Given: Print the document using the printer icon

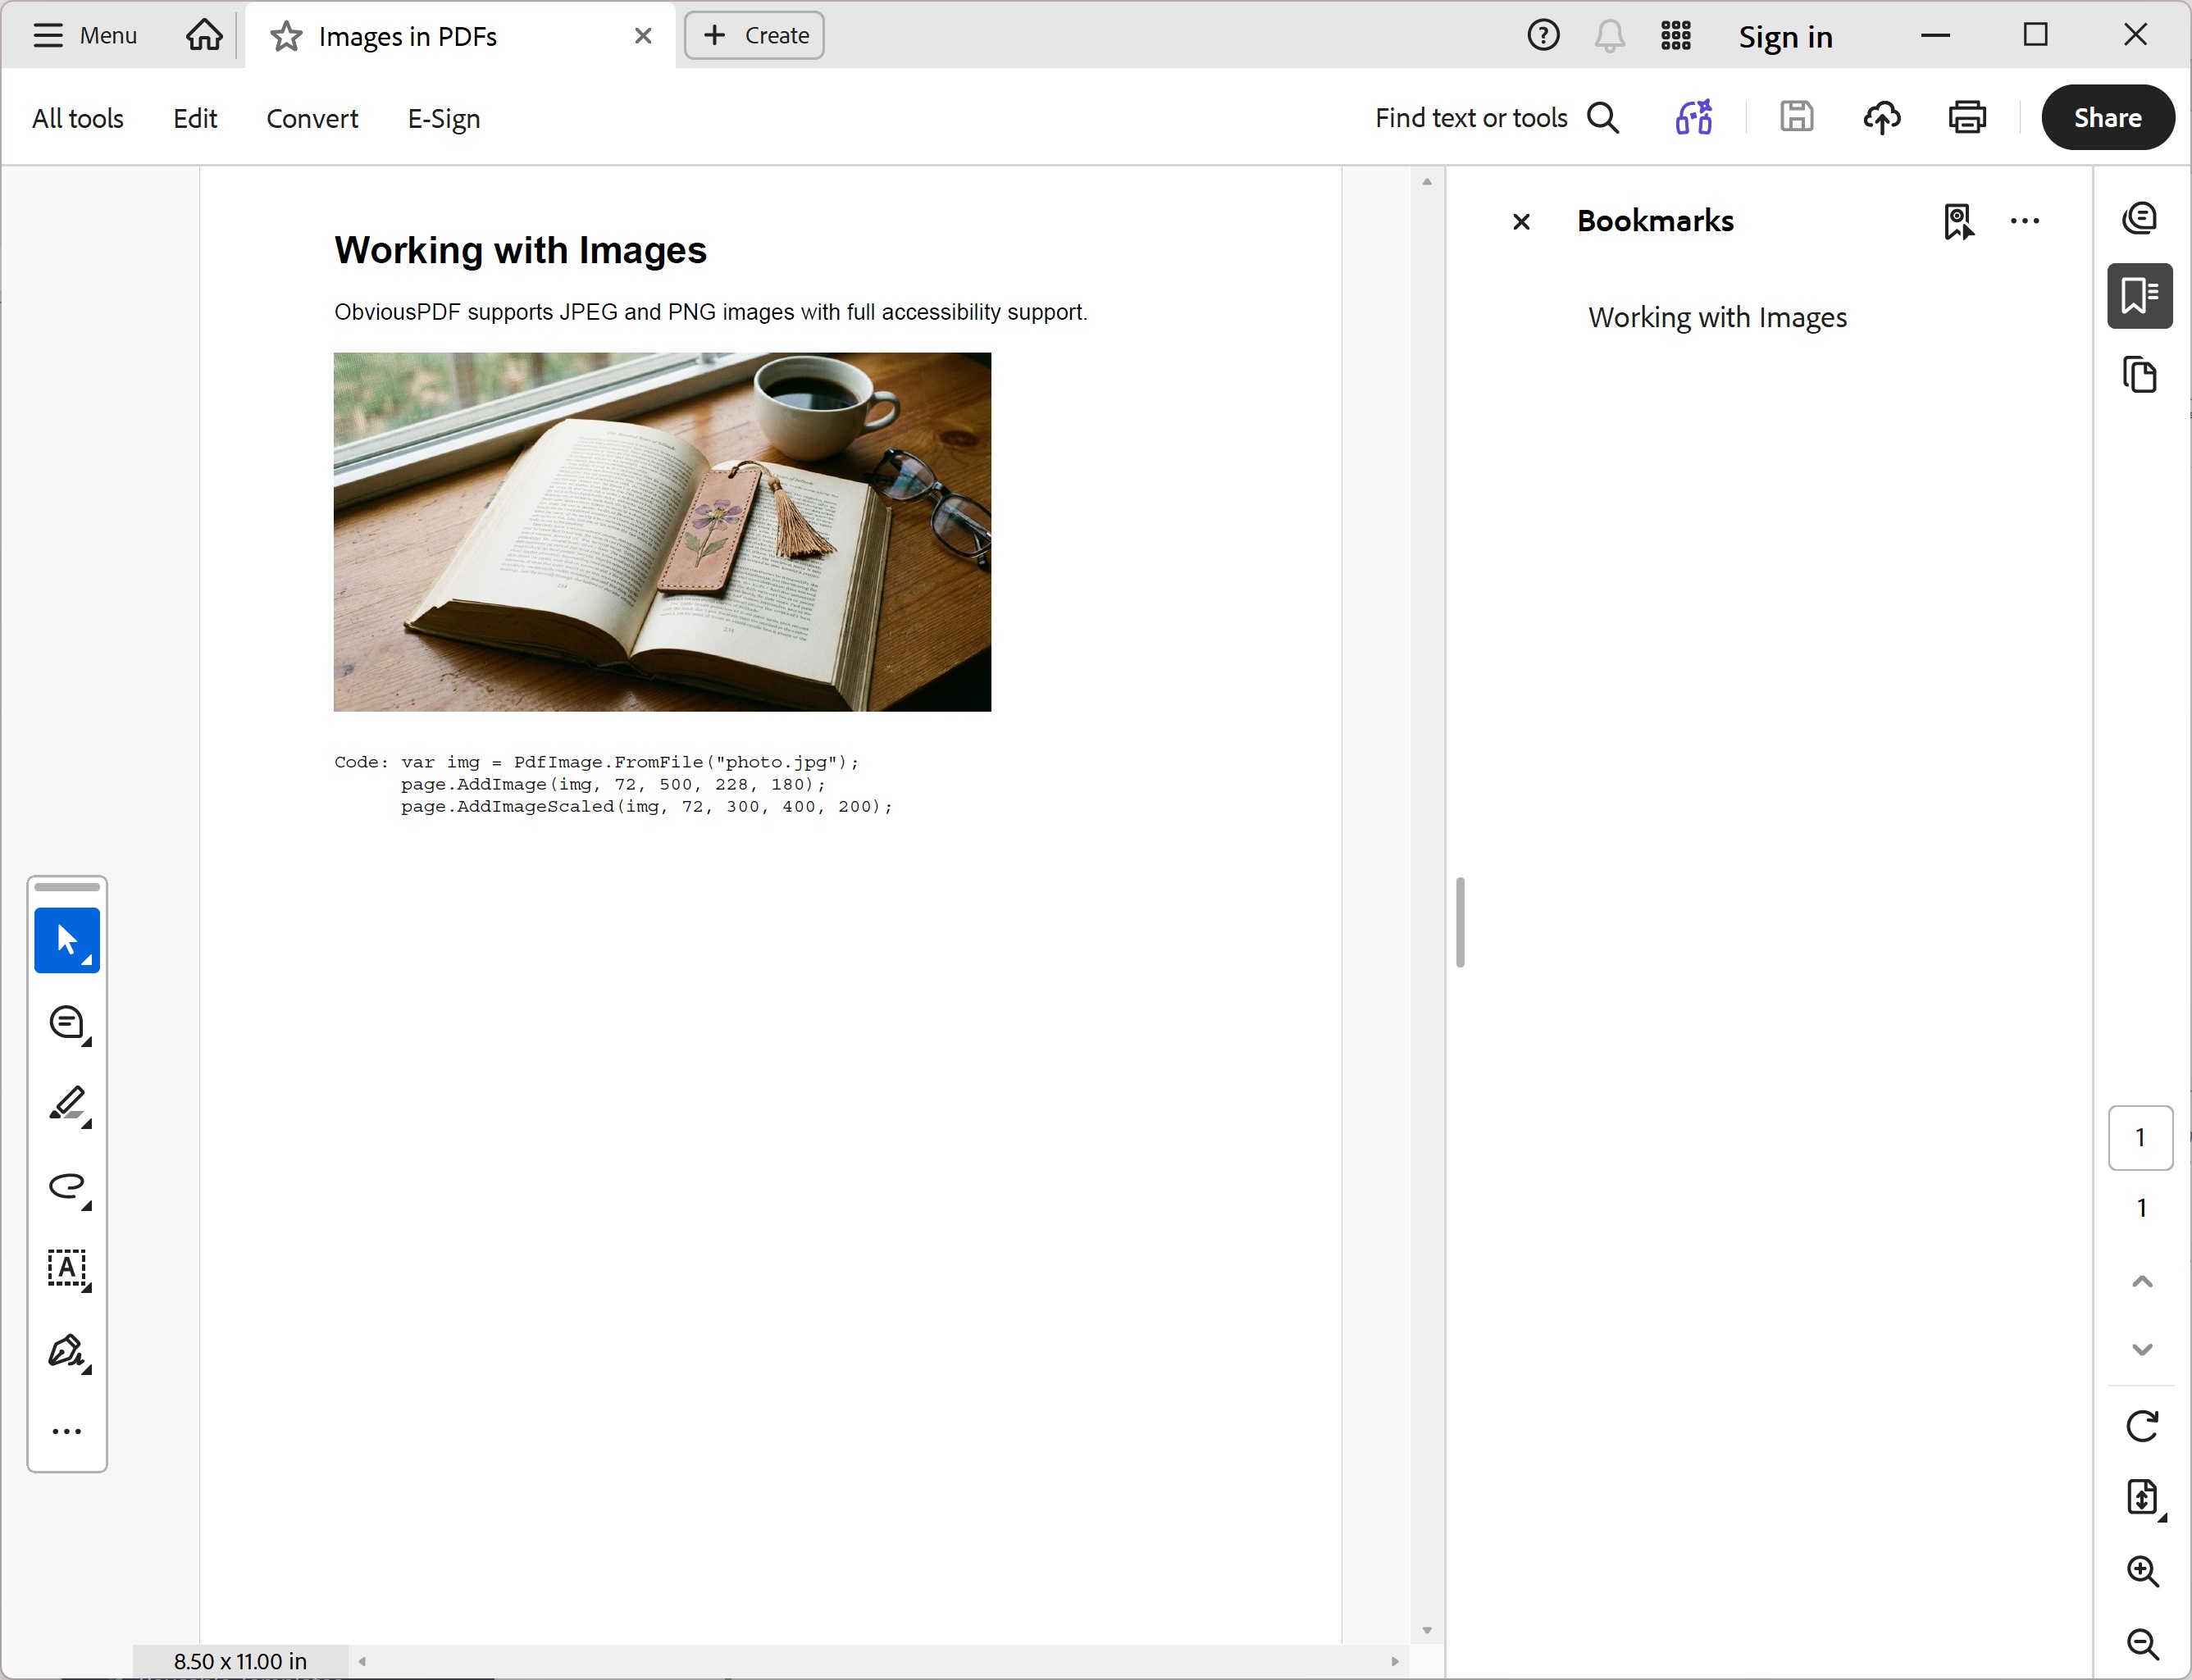Looking at the screenshot, I should pyautogui.click(x=1966, y=117).
